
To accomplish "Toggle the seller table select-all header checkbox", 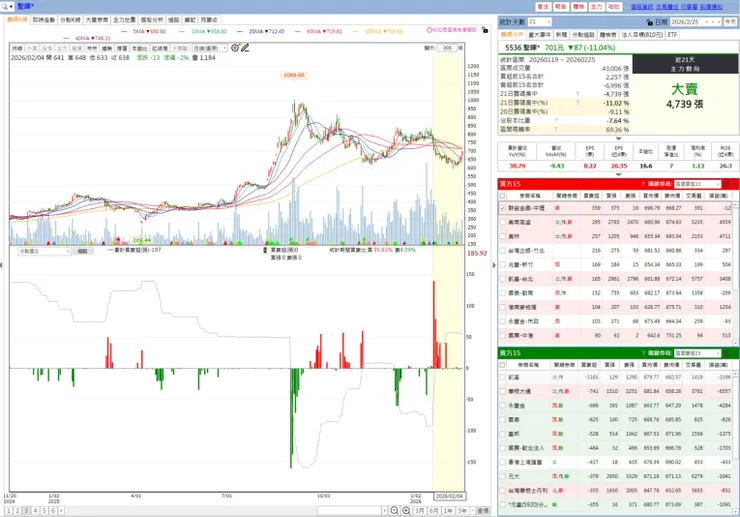I will pos(503,365).
